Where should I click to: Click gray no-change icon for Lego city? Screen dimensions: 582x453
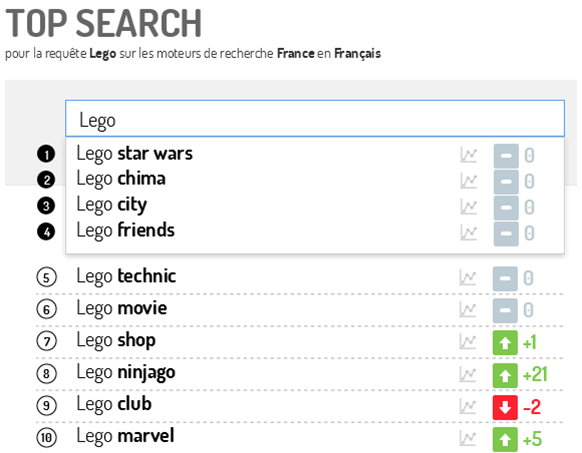506,208
